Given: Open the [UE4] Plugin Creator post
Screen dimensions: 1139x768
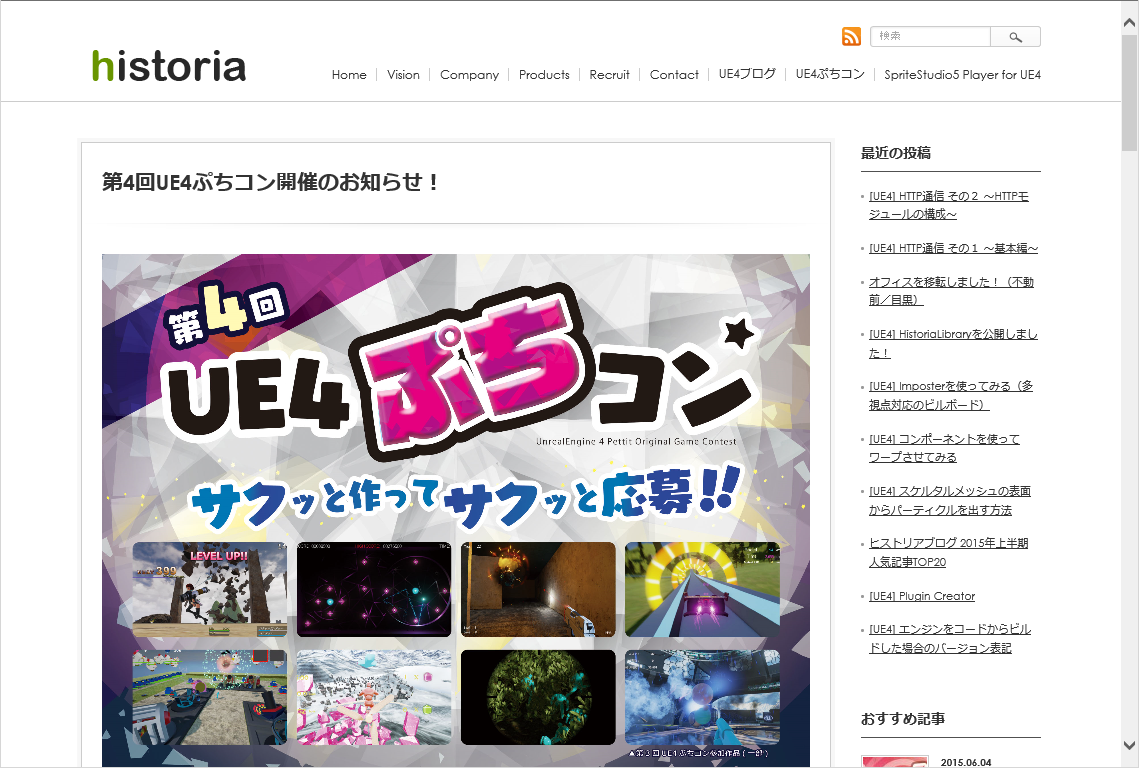Looking at the screenshot, I should coord(923,595).
